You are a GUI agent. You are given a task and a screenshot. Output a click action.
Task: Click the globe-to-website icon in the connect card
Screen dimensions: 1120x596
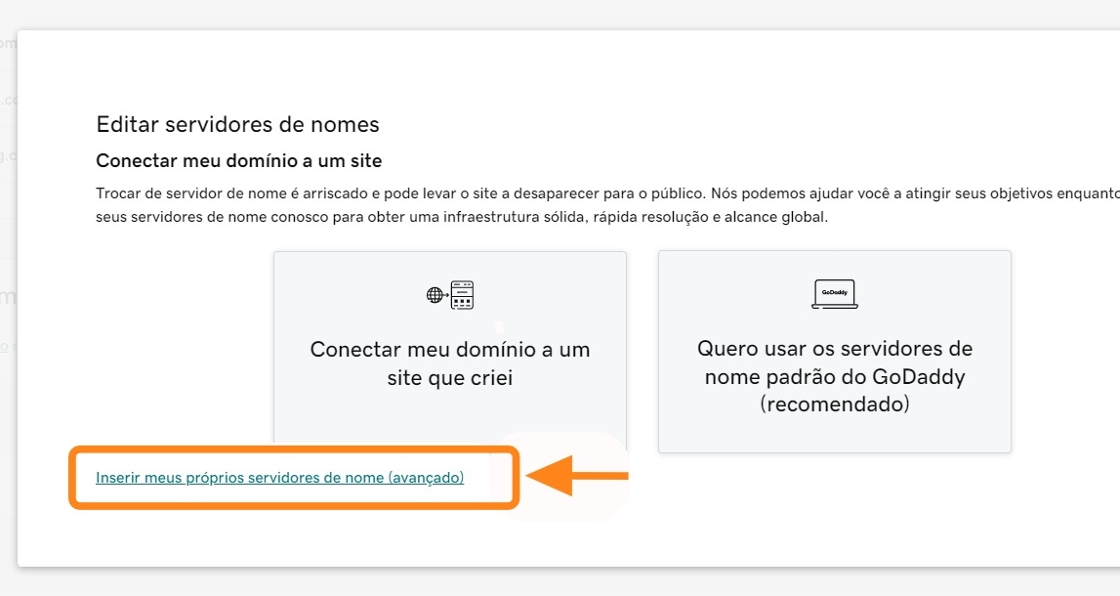click(x=450, y=295)
